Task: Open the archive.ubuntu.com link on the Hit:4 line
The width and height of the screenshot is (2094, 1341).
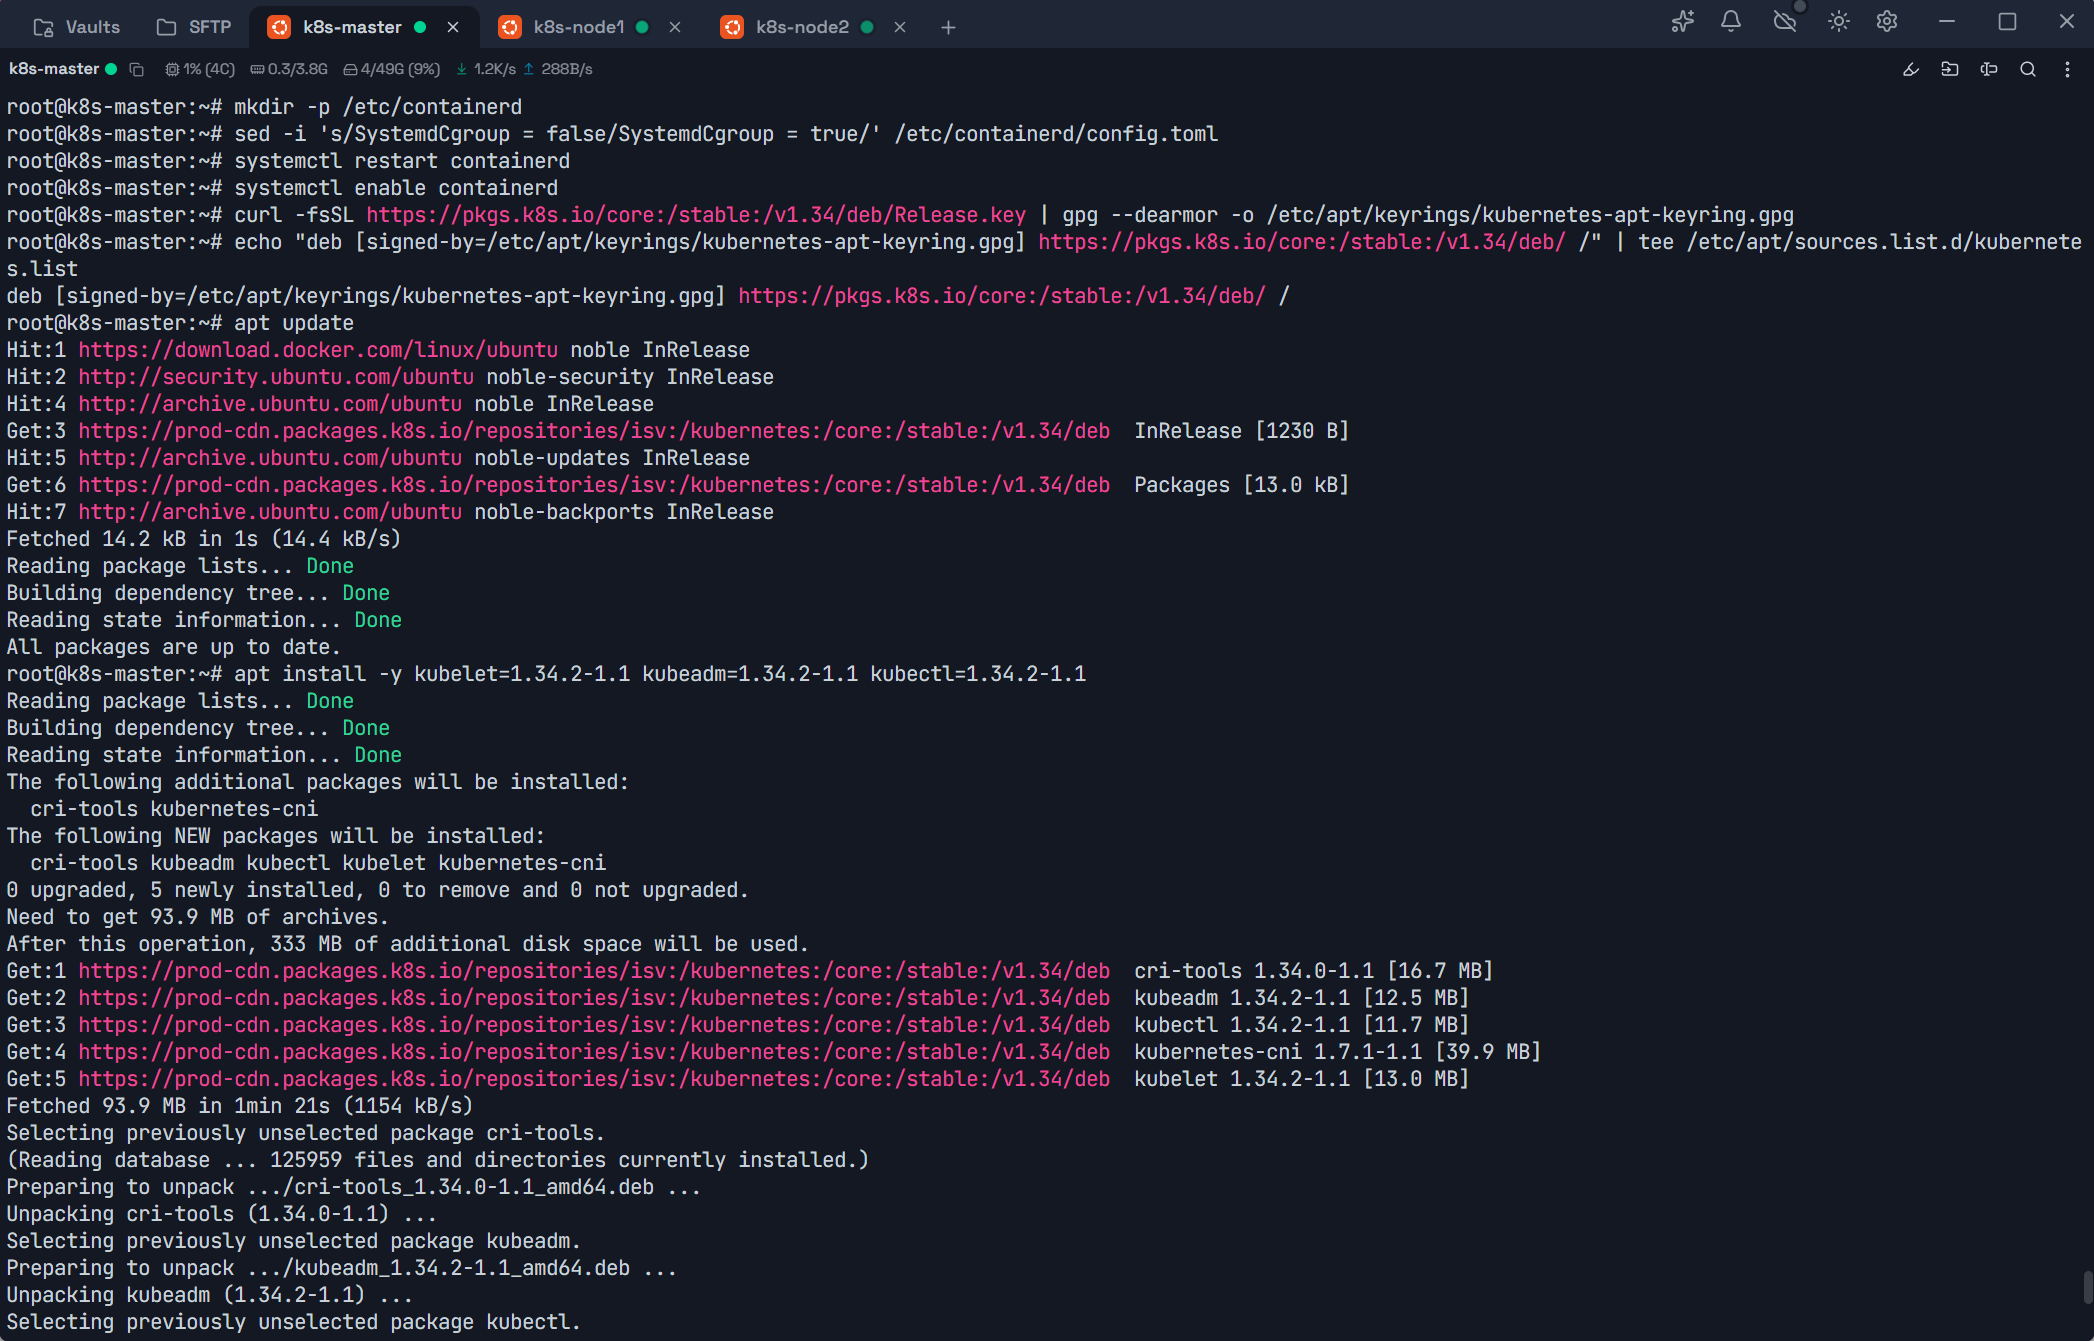Action: click(270, 404)
